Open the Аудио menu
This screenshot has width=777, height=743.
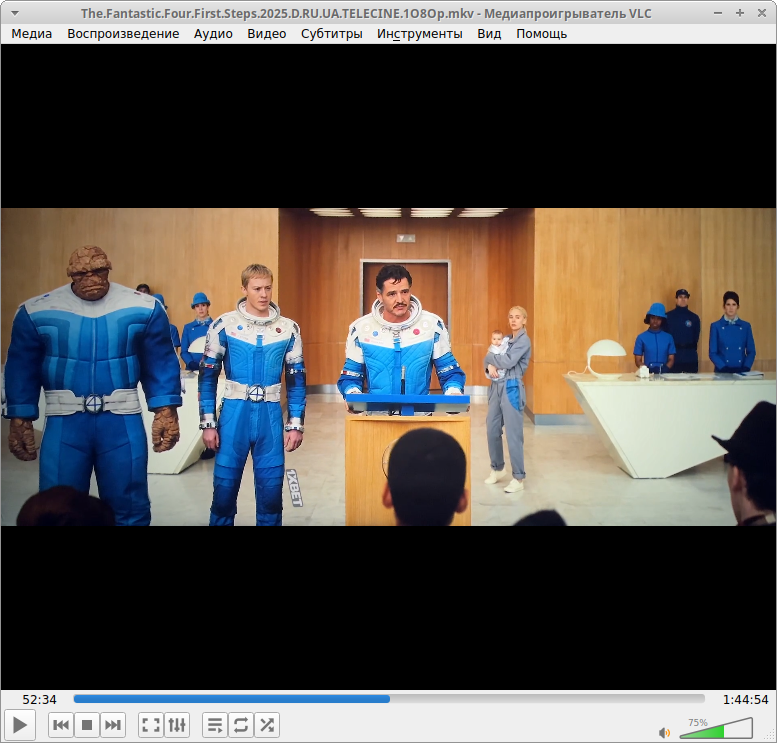click(x=213, y=34)
